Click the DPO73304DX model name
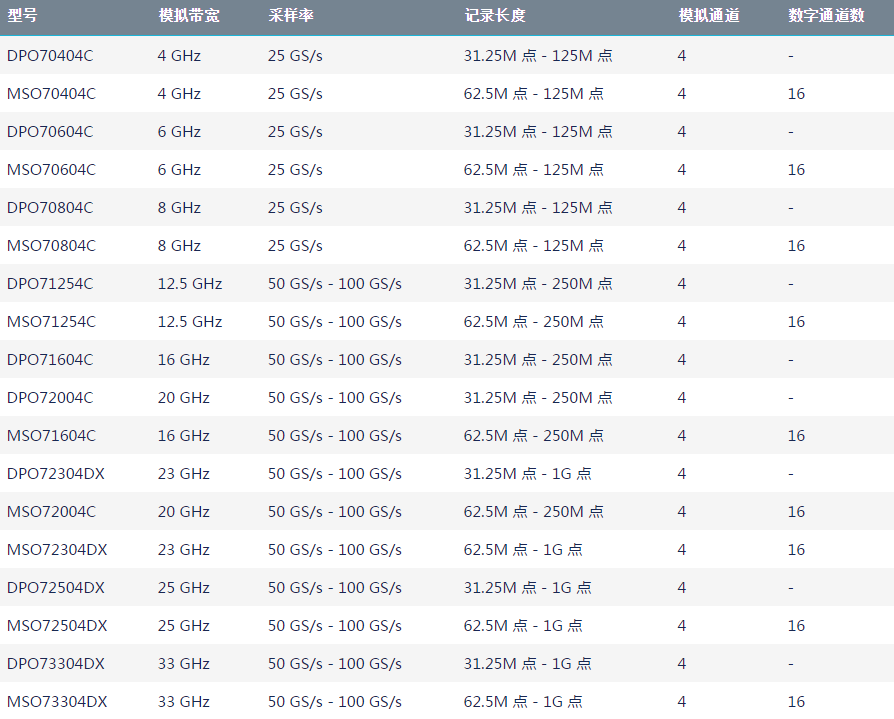894x719 pixels. tap(55, 664)
